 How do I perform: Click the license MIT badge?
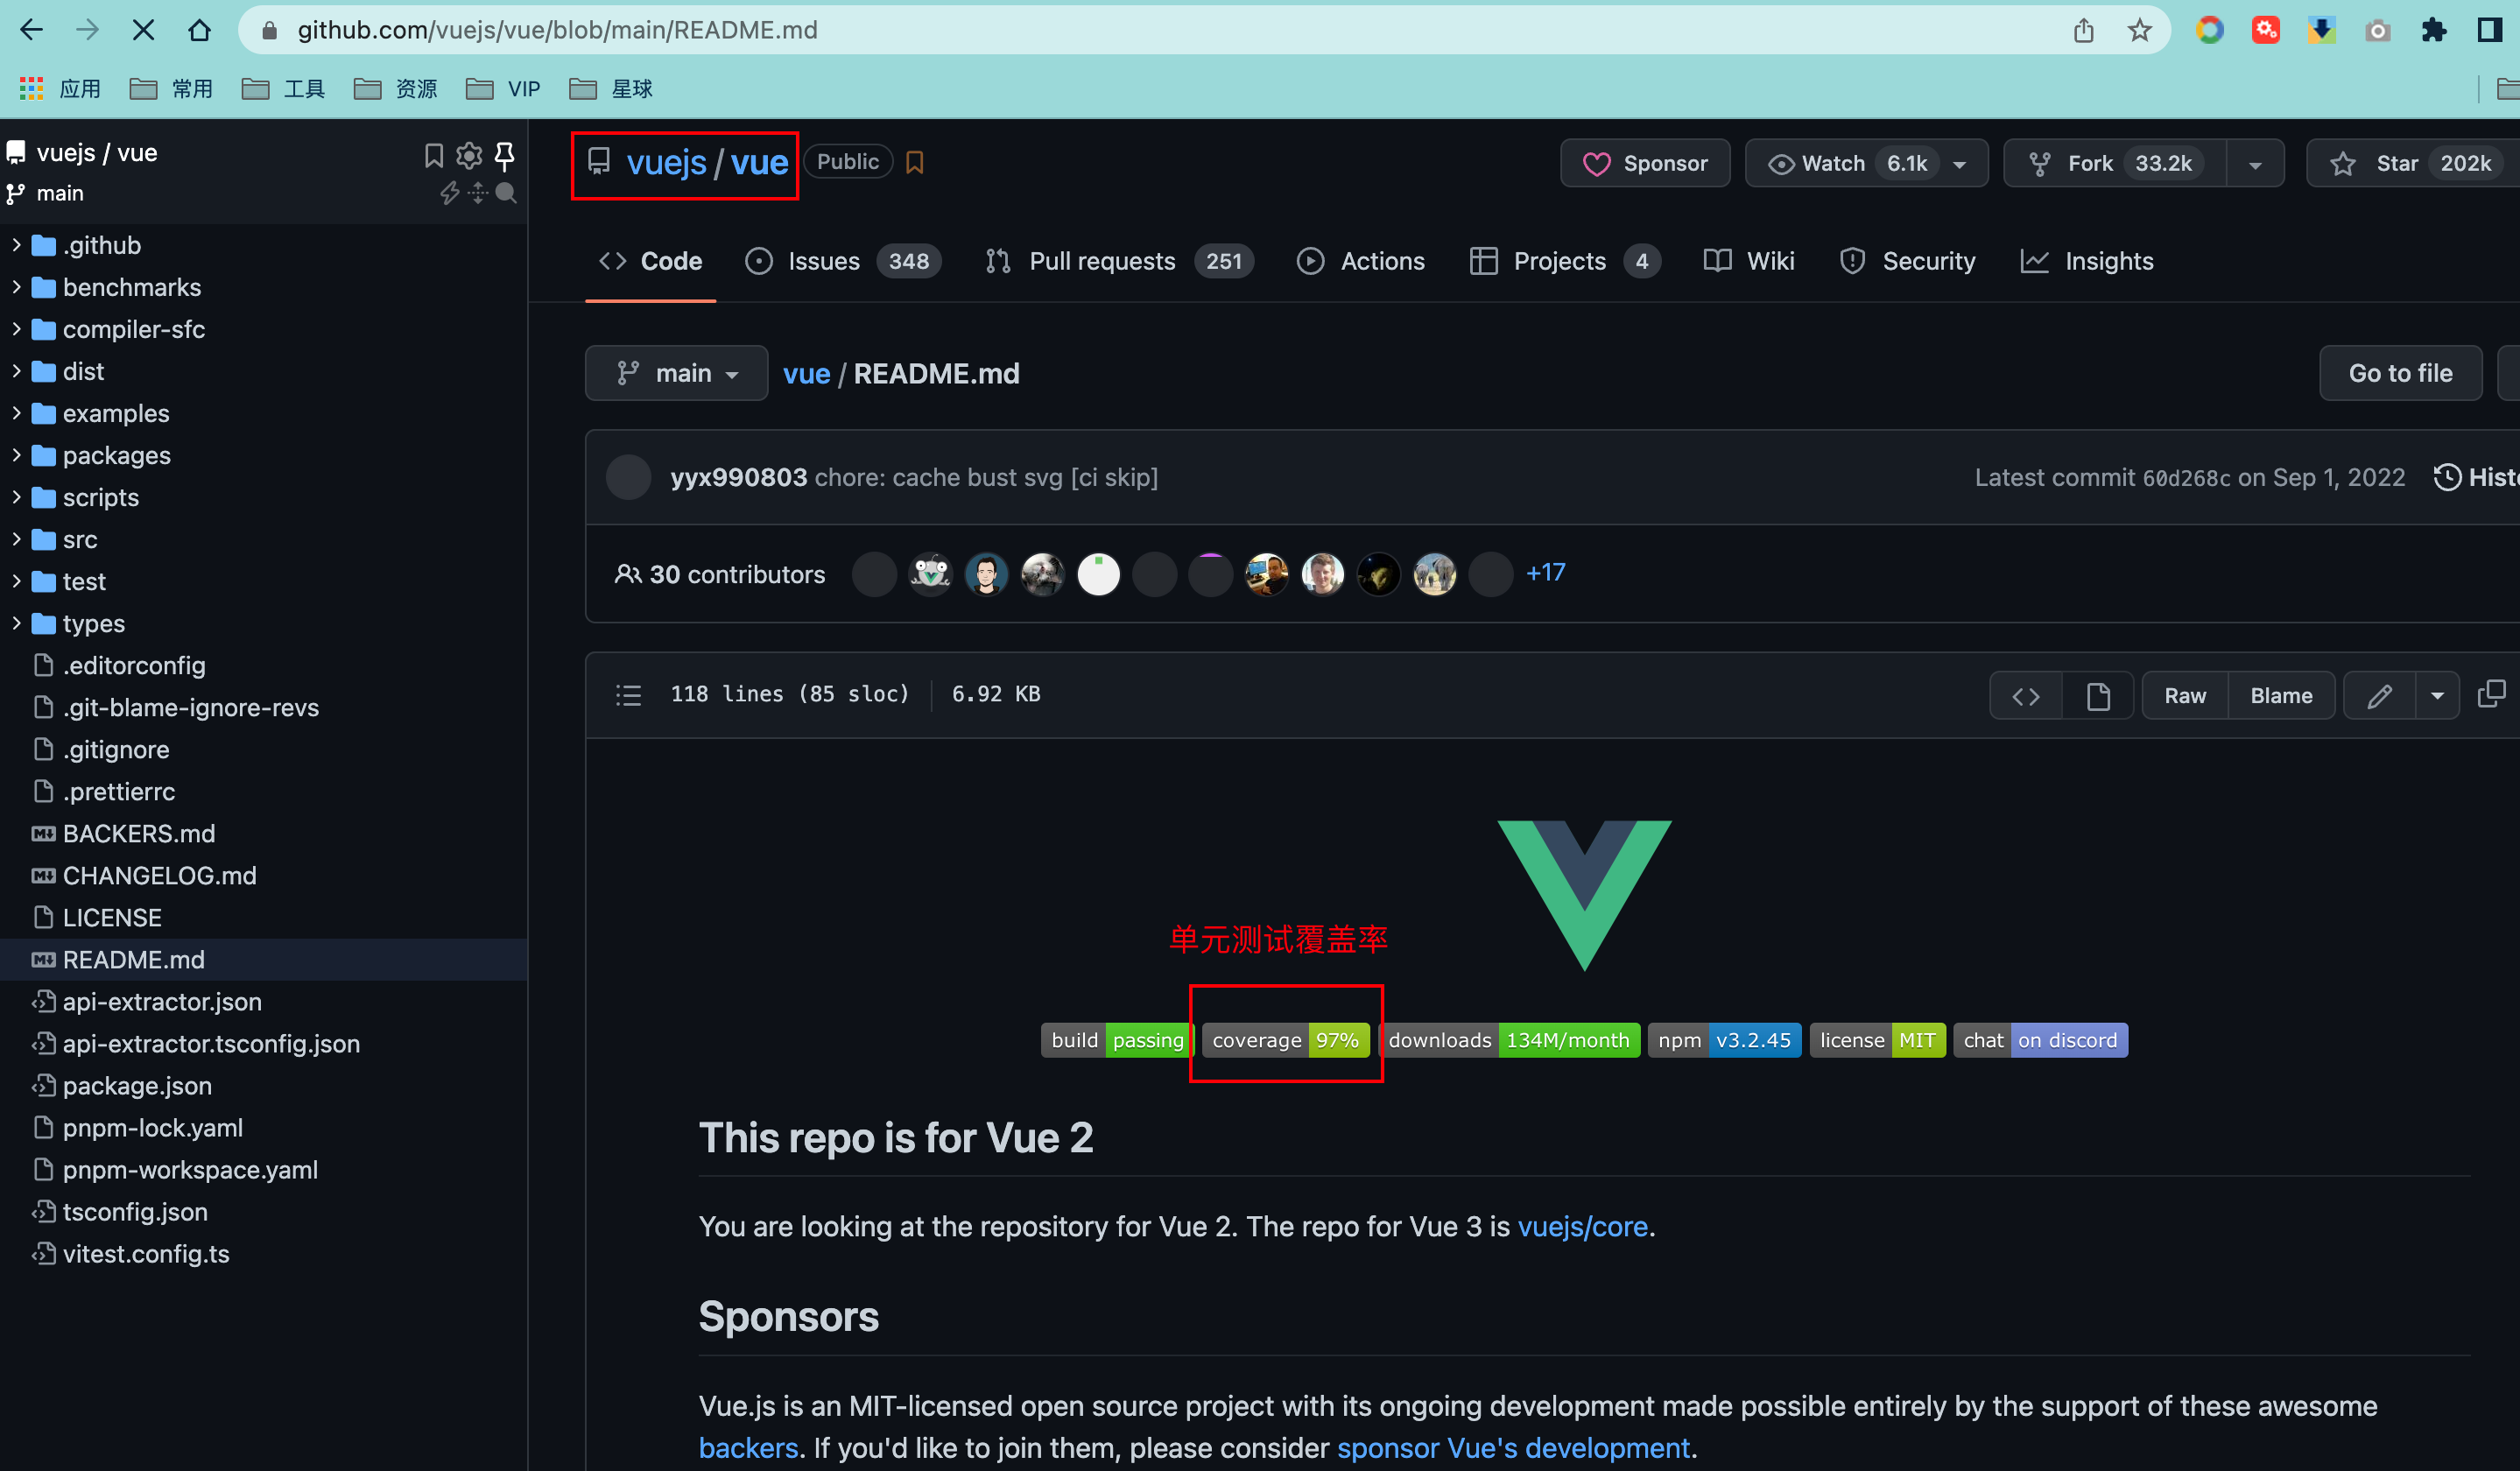[x=1877, y=1040]
